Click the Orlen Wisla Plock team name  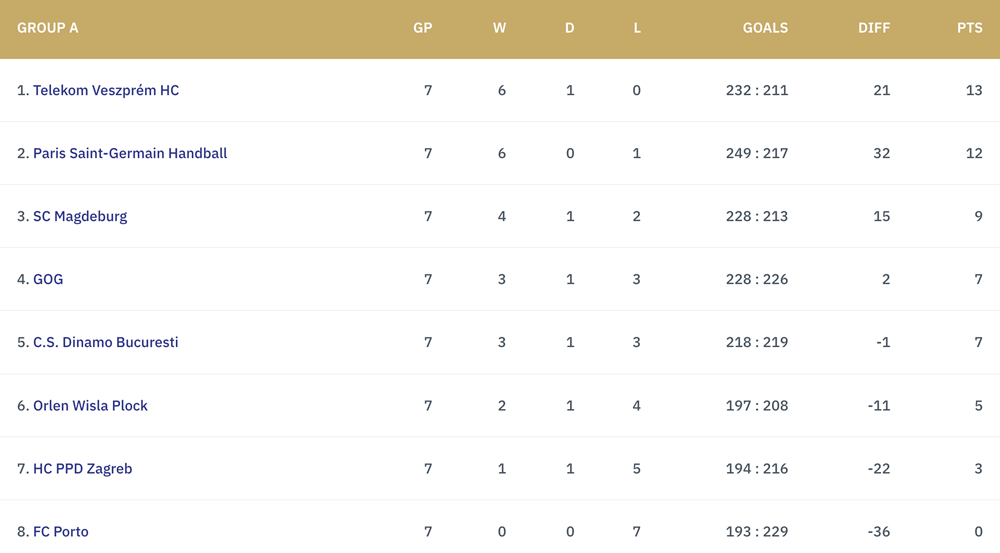pos(91,406)
